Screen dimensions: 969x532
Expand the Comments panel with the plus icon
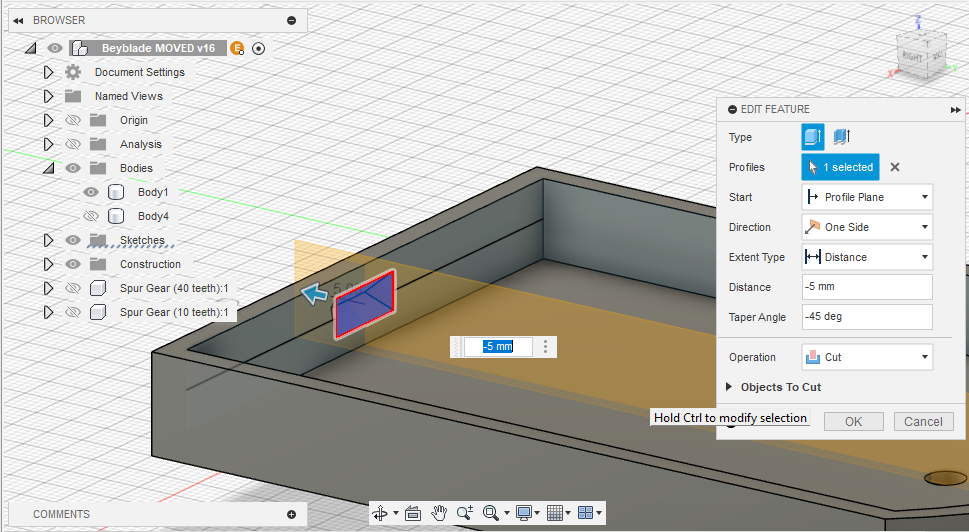click(292, 514)
